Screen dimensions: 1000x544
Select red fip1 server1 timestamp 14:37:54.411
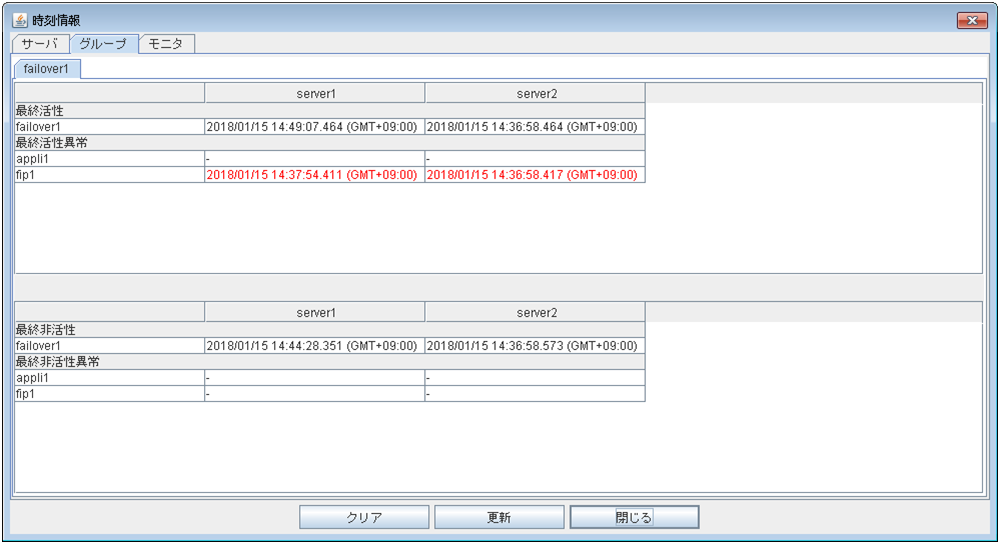pos(311,175)
